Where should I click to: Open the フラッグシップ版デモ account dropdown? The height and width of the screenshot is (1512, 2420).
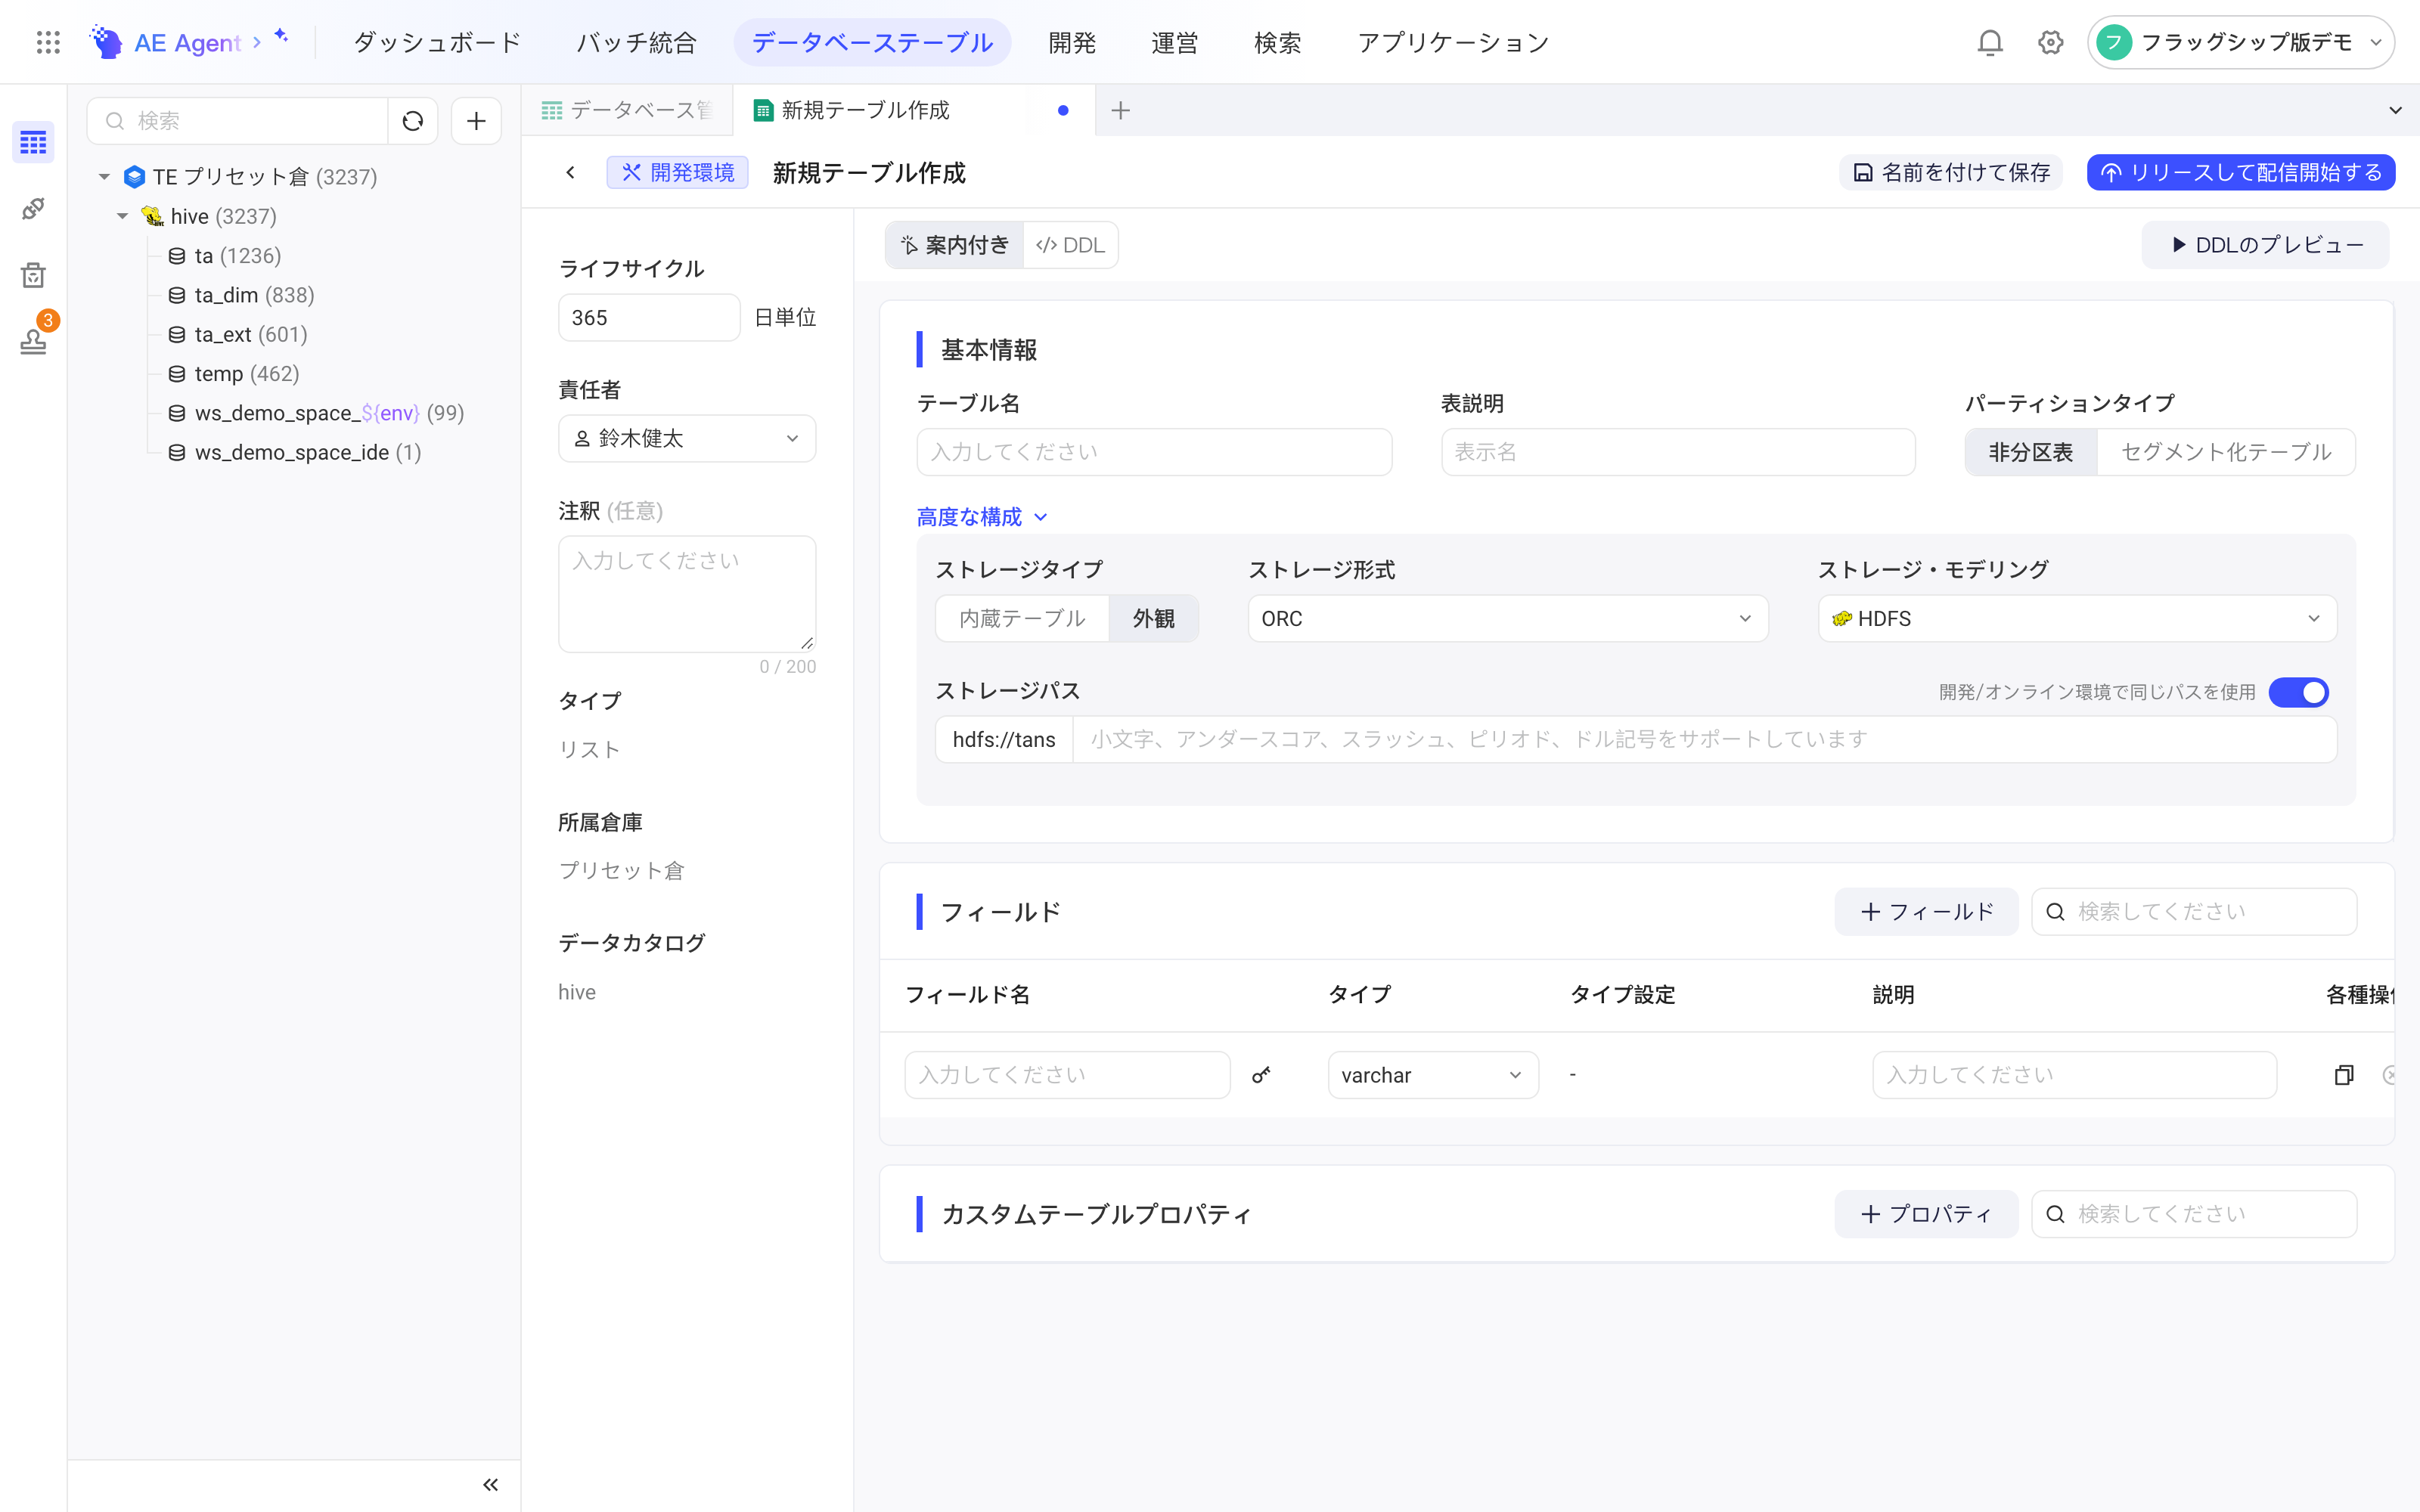point(2240,42)
